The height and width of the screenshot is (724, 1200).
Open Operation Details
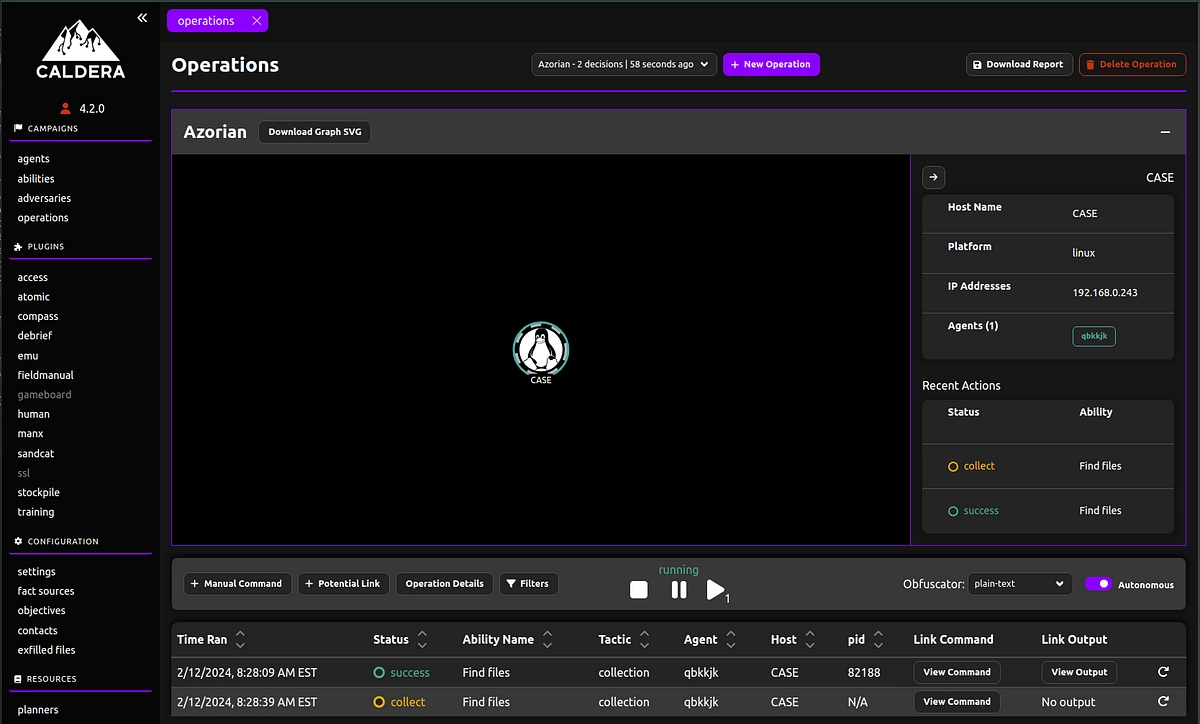pos(444,584)
